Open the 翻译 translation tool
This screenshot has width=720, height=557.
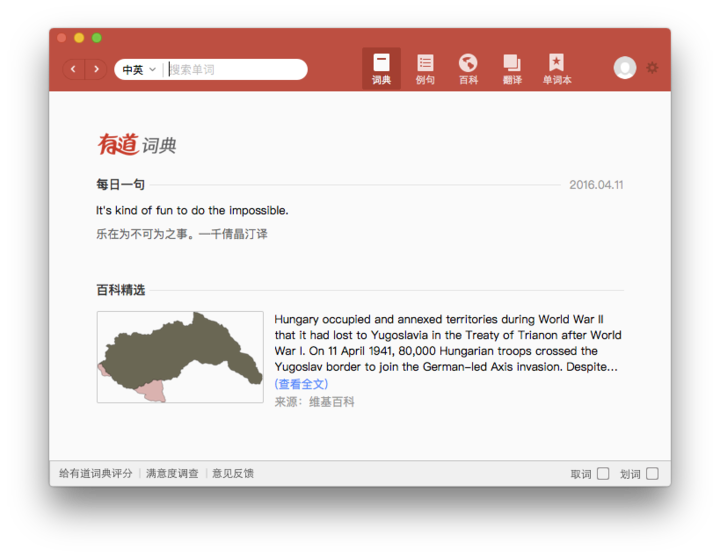pos(512,68)
